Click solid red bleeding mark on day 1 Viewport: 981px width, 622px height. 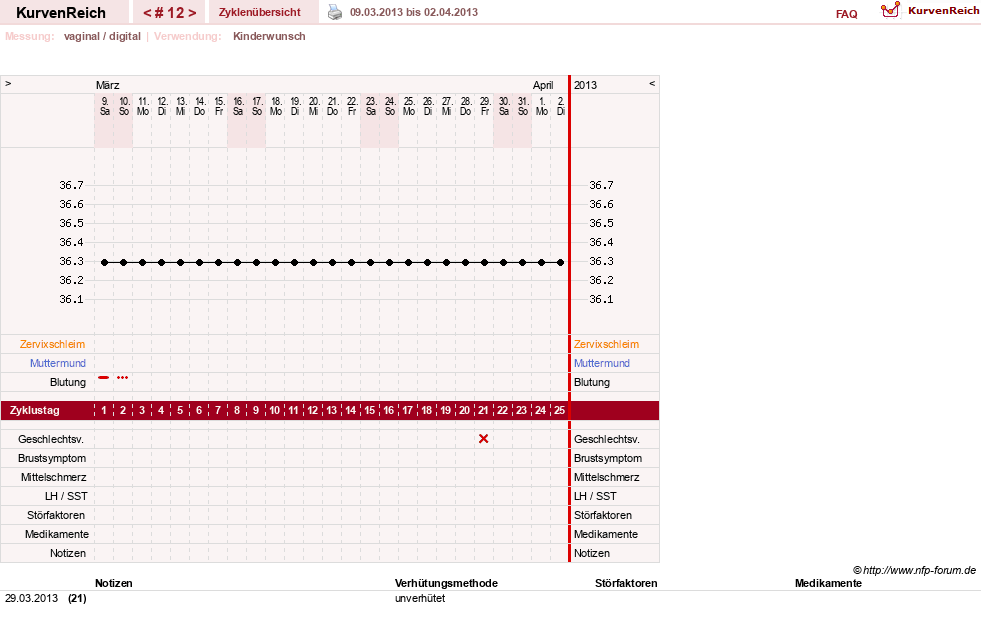(104, 377)
